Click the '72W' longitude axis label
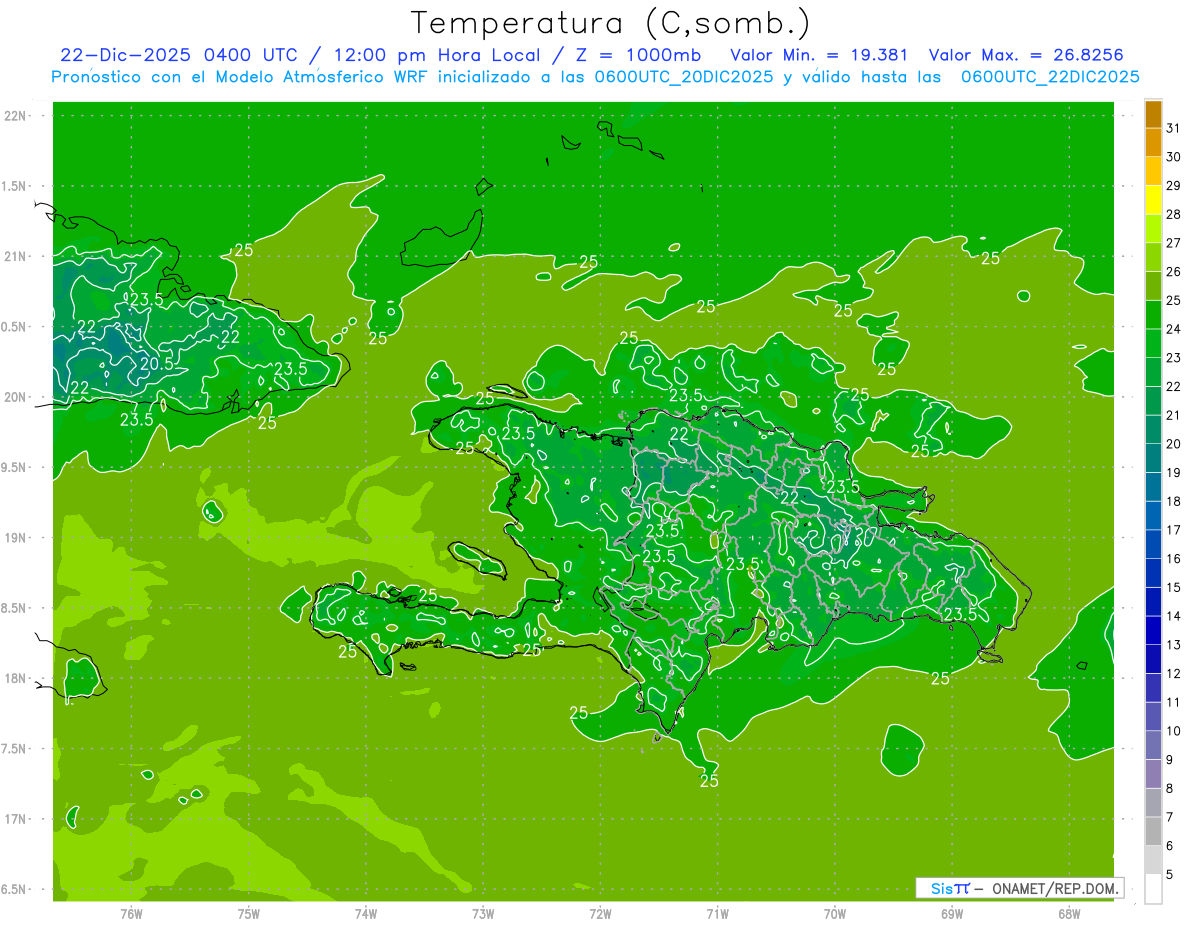 pos(600,913)
